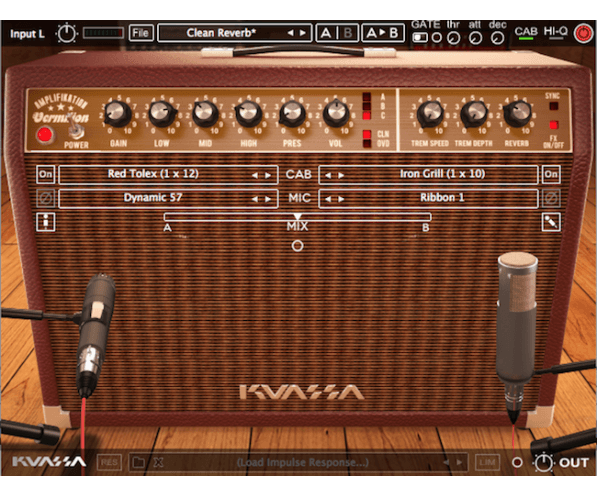The width and height of the screenshot is (597, 497).
Task: Open Dynamic 57 microphone dropdown
Action: [168, 198]
